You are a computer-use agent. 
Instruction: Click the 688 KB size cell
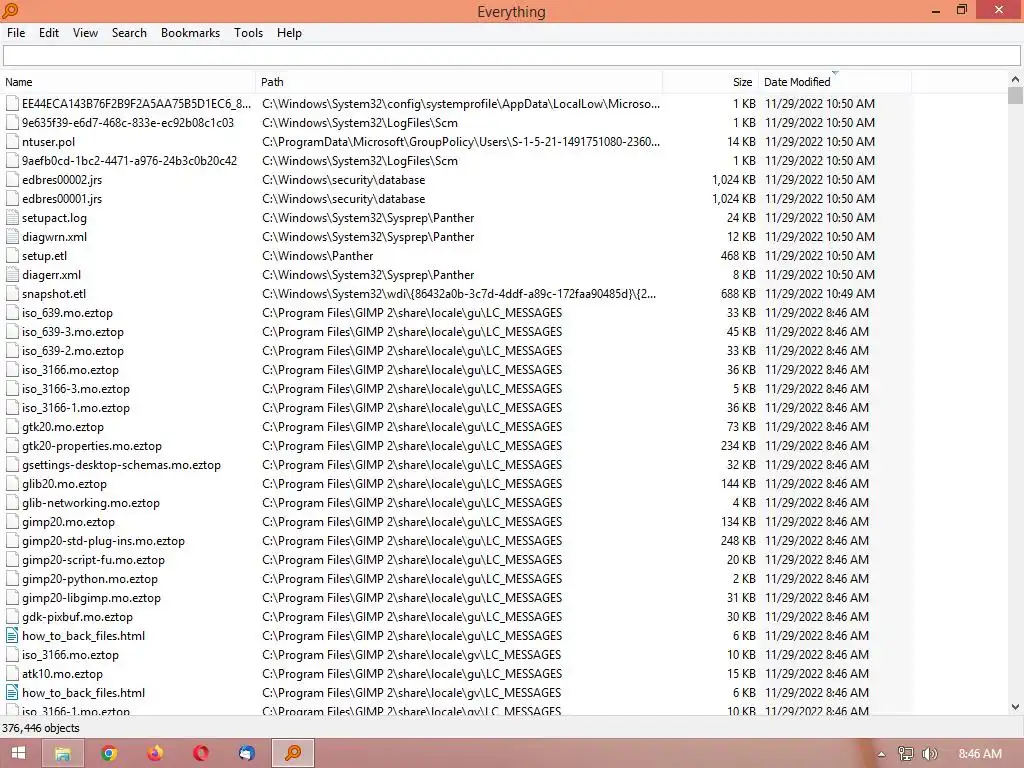coord(738,294)
